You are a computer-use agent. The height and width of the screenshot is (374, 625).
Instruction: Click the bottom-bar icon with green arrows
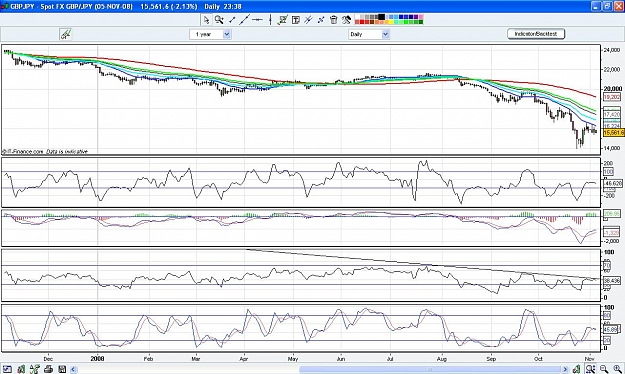click(35, 369)
